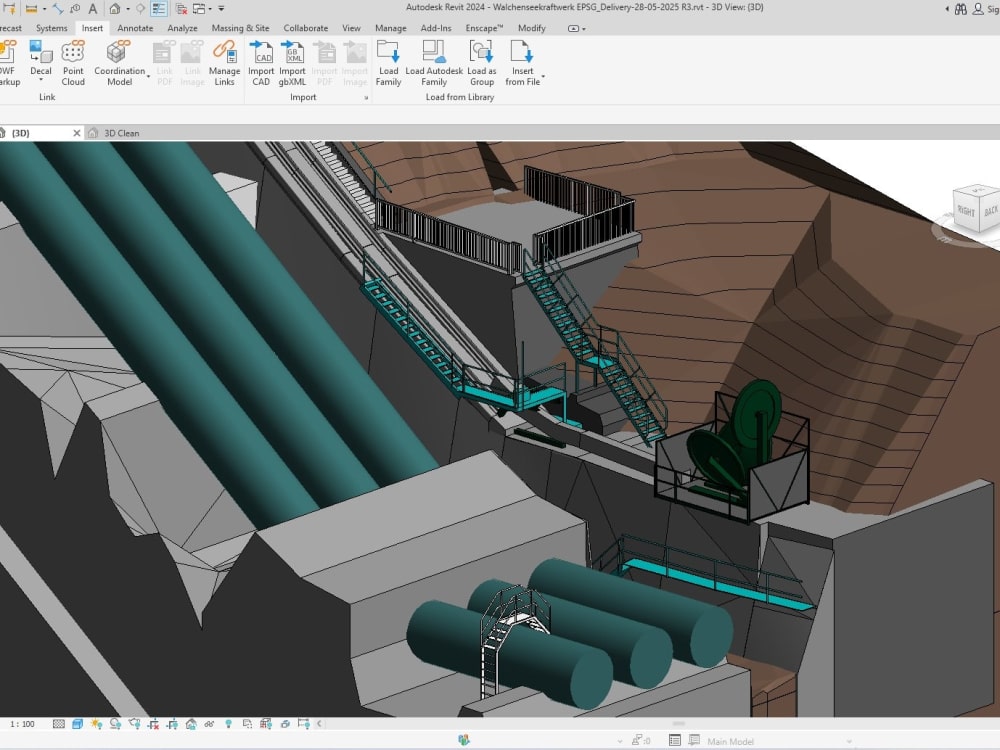Switch to the Enscape ribbon tab
The height and width of the screenshot is (750, 1000).
coord(484,28)
